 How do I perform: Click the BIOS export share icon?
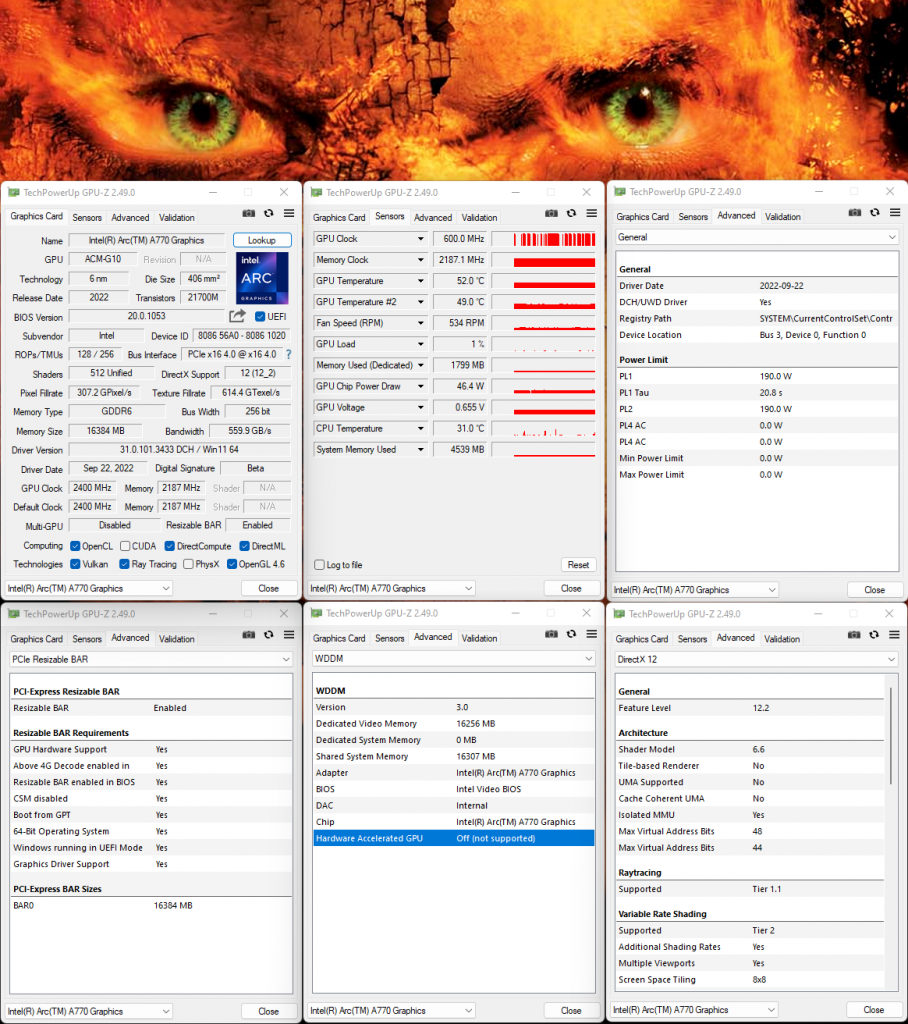point(237,316)
